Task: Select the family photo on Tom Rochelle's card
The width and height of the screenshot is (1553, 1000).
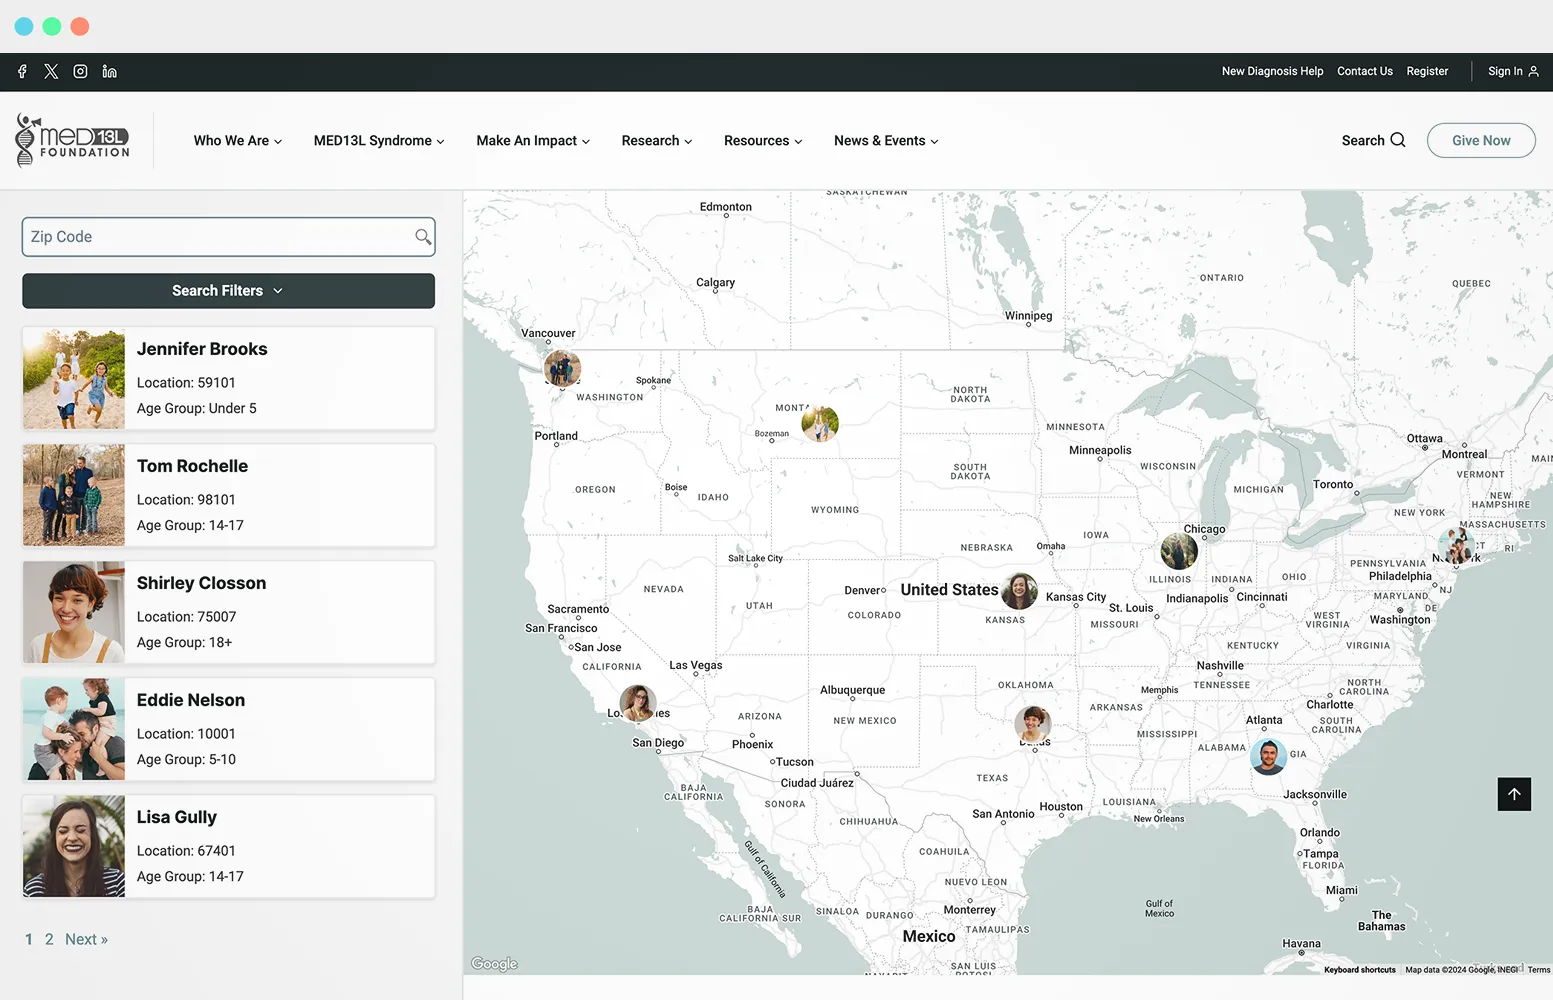Action: coord(73,494)
